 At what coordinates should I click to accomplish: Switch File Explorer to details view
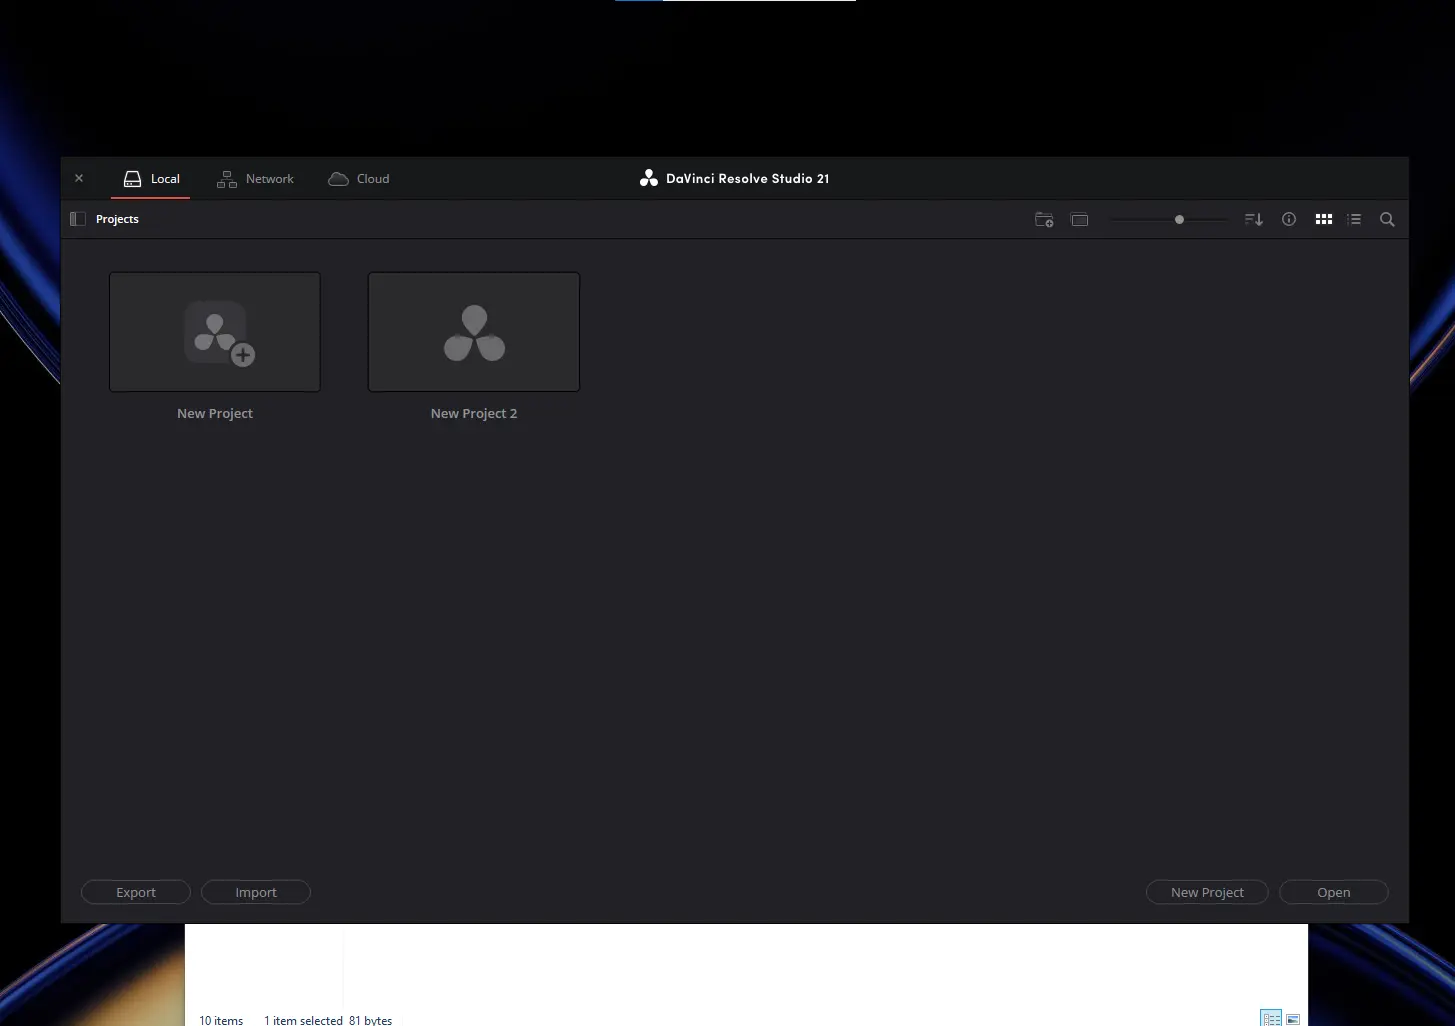1271,1019
